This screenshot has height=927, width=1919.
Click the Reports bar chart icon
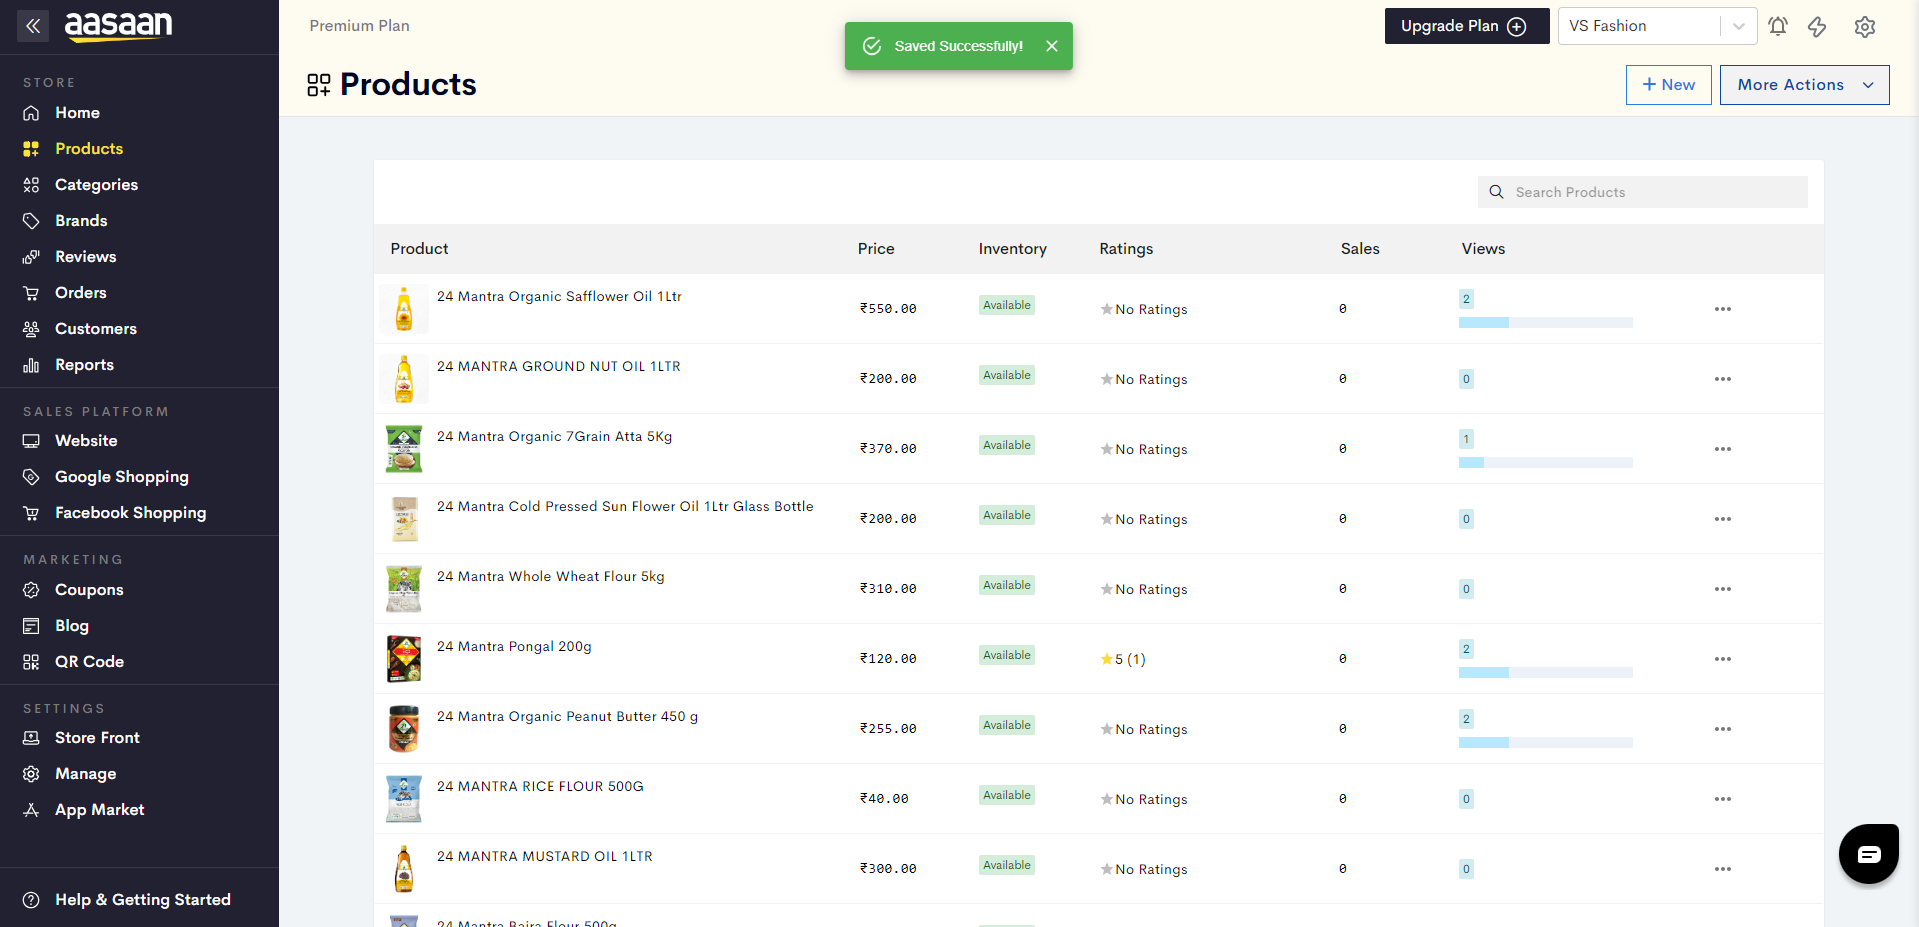click(31, 365)
